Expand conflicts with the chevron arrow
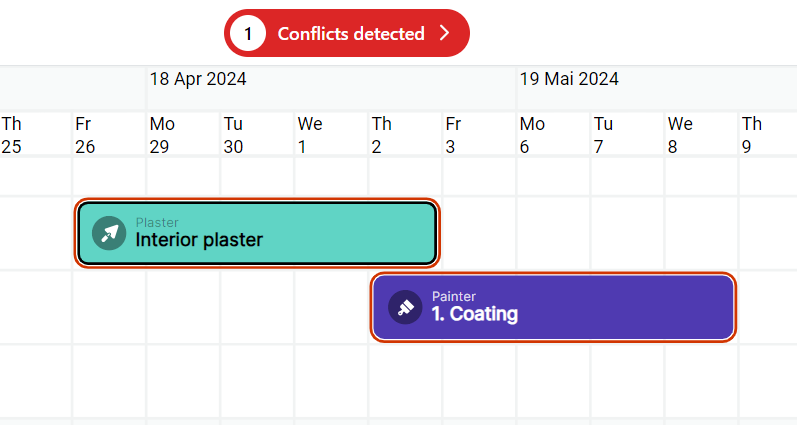 tap(445, 33)
